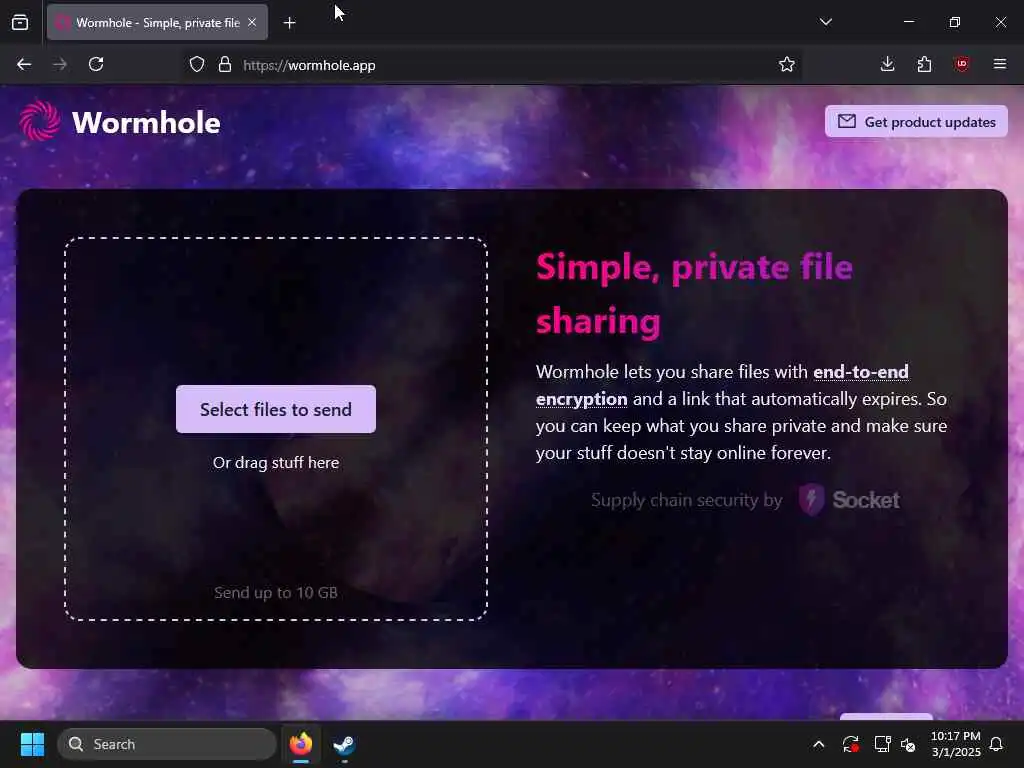Viewport: 1024px width, 768px height.
Task: Open the tracking protection shield icon
Action: point(197,65)
